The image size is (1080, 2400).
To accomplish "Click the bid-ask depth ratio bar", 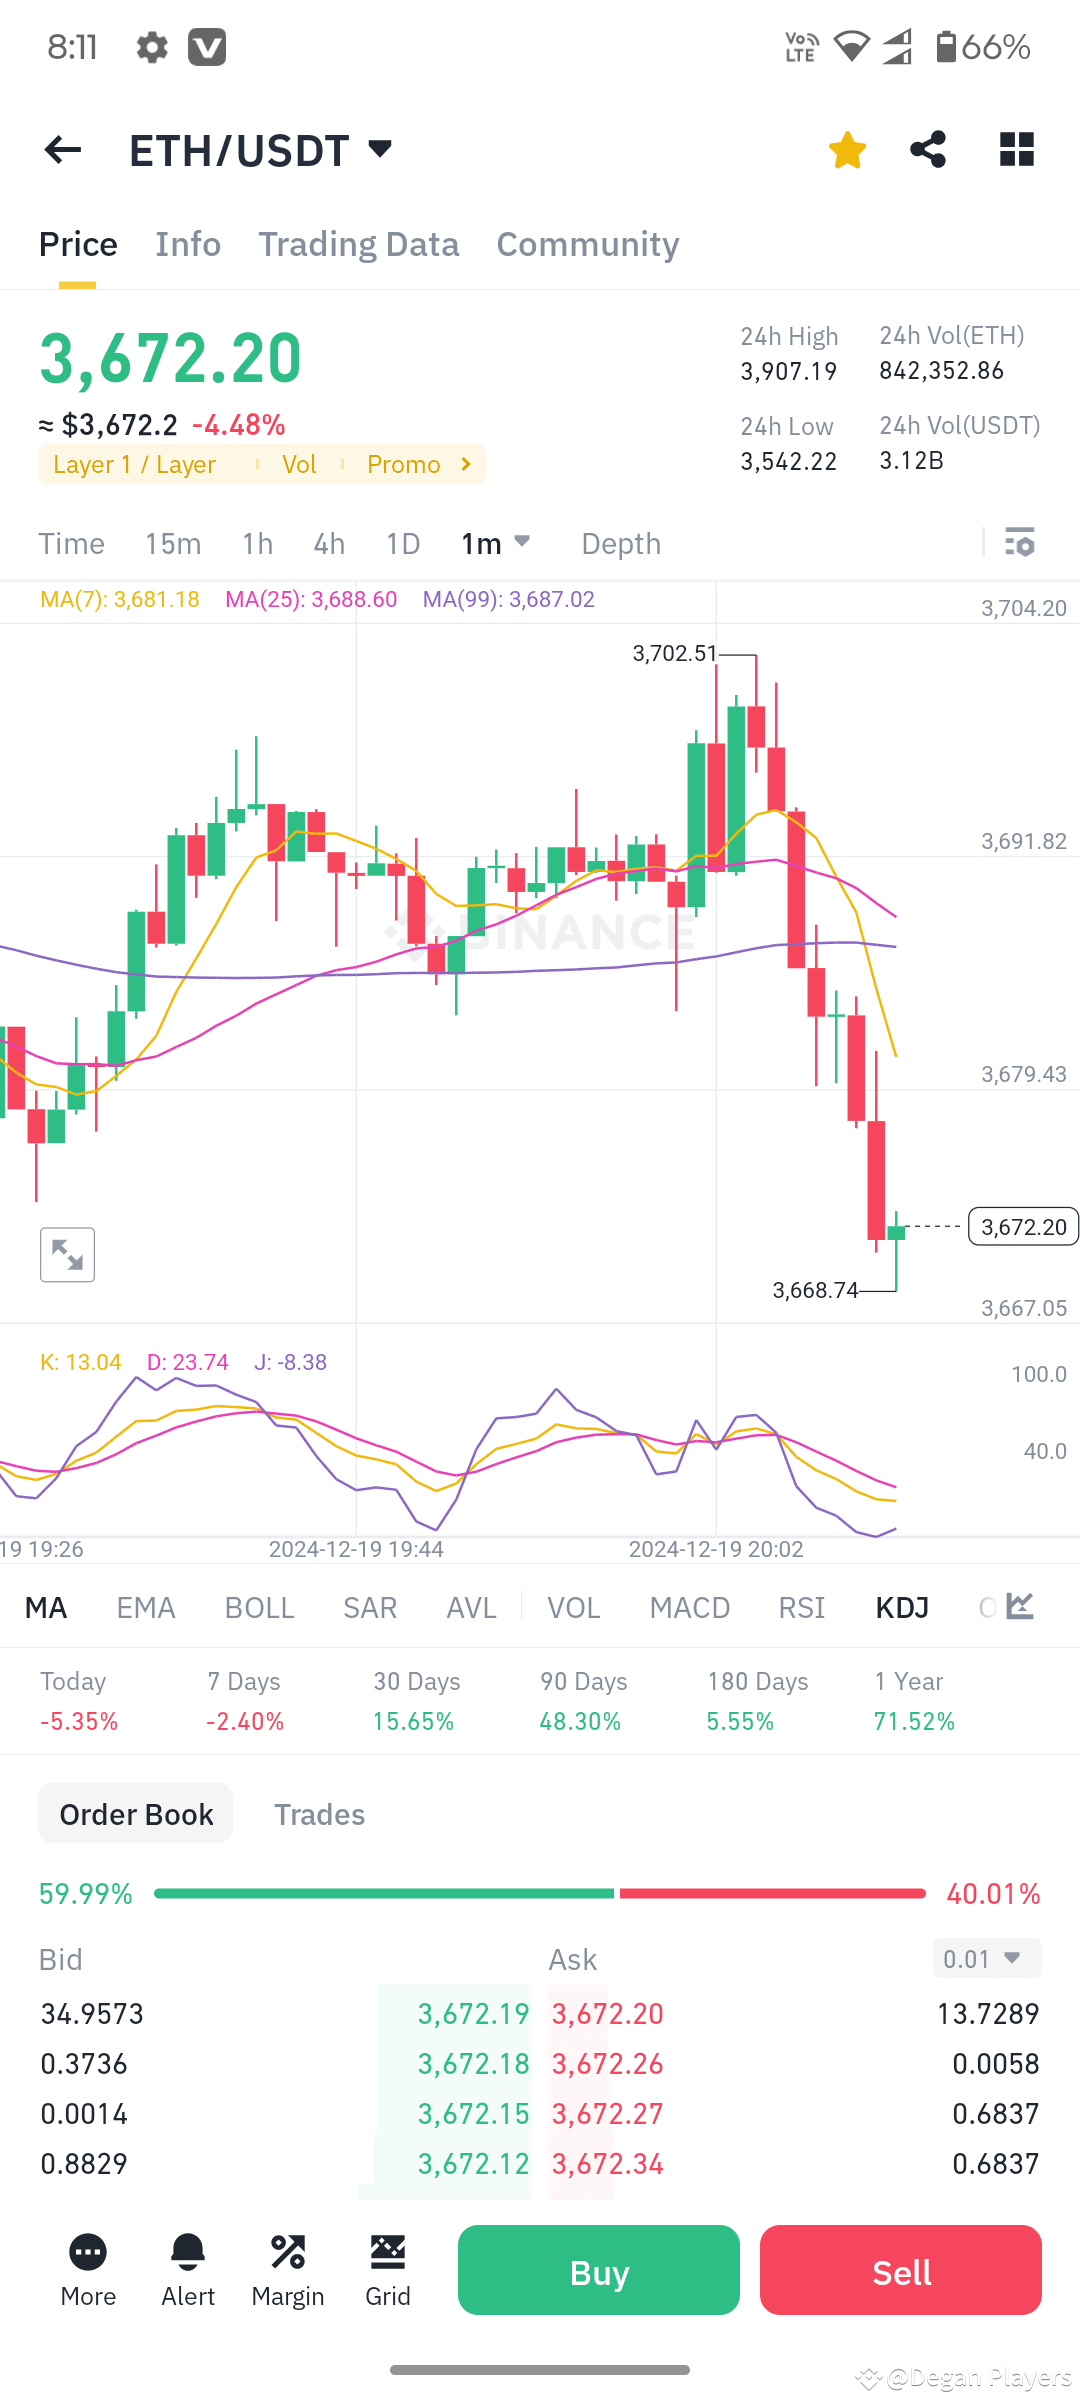I will [x=540, y=1892].
